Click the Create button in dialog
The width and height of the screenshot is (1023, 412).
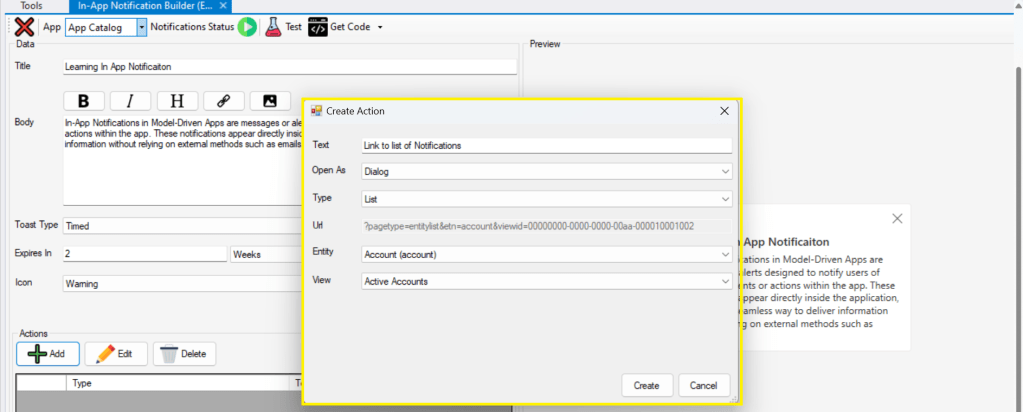click(x=646, y=385)
